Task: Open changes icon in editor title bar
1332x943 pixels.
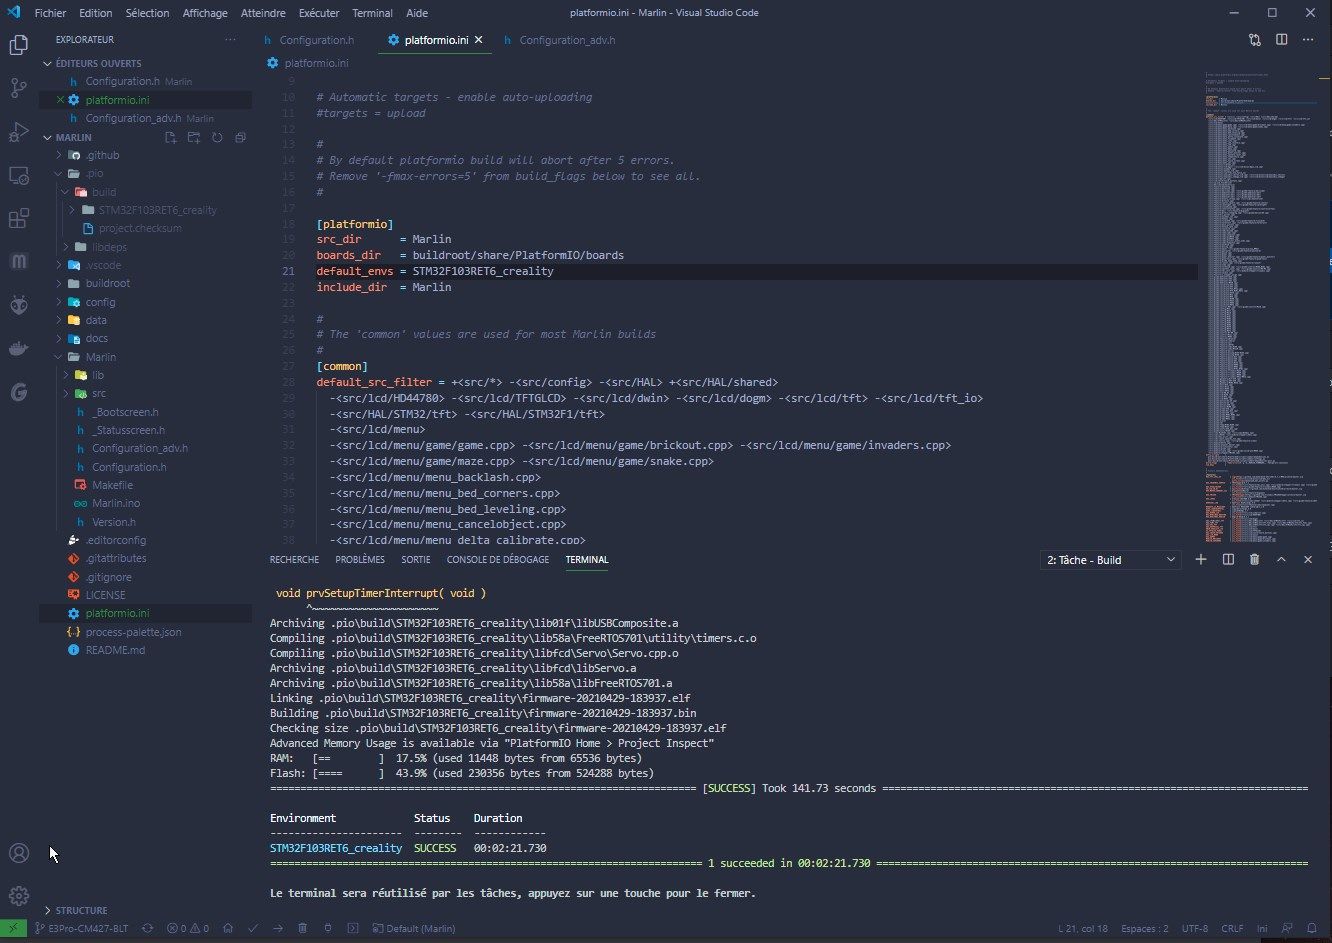Action: point(1255,40)
